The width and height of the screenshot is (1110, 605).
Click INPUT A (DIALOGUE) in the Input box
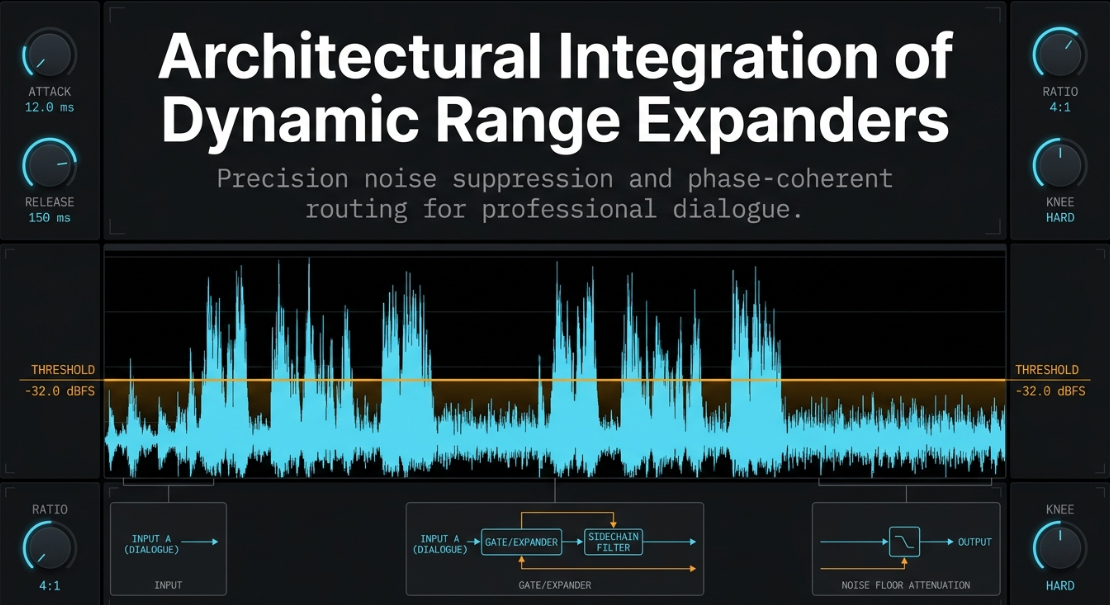tap(151, 544)
